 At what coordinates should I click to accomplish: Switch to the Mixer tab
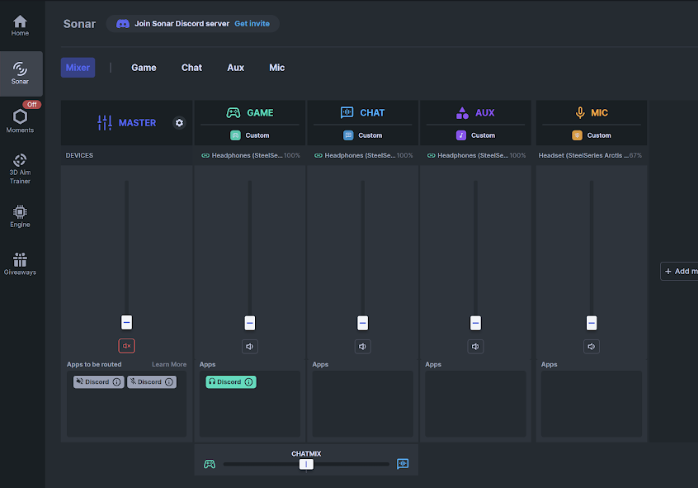tap(78, 68)
